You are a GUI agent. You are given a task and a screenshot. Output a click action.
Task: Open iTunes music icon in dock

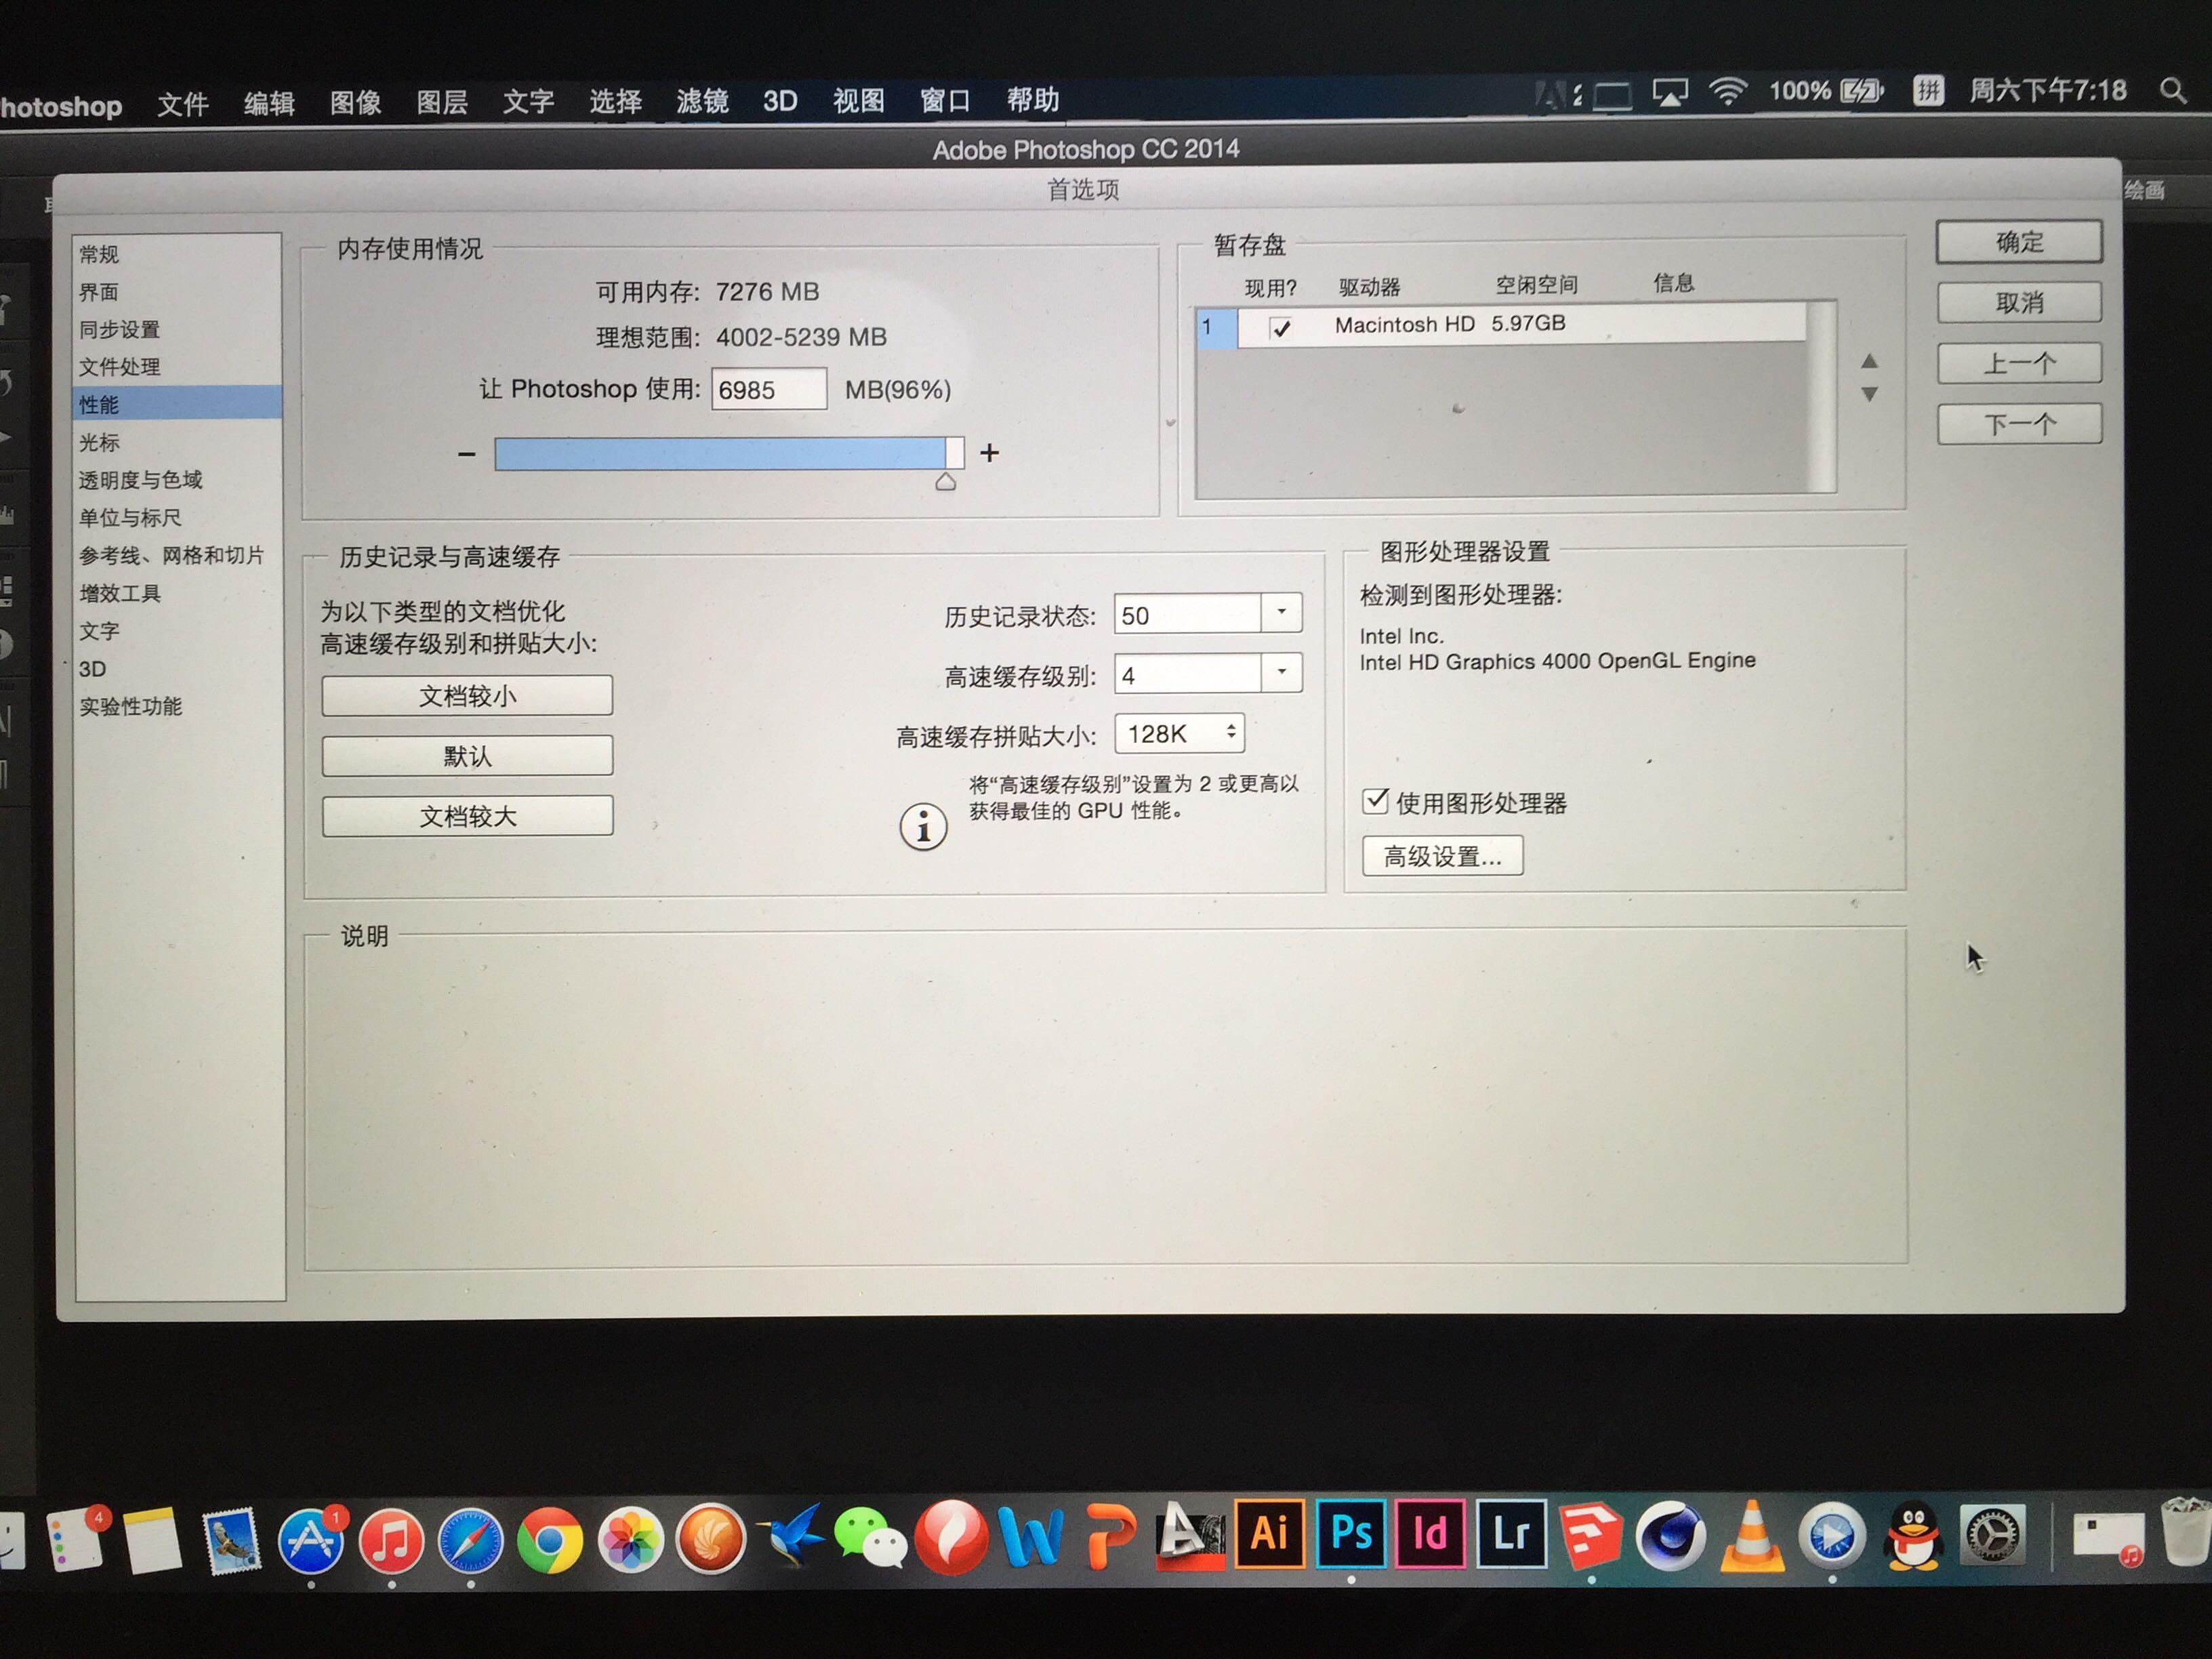pos(391,1540)
